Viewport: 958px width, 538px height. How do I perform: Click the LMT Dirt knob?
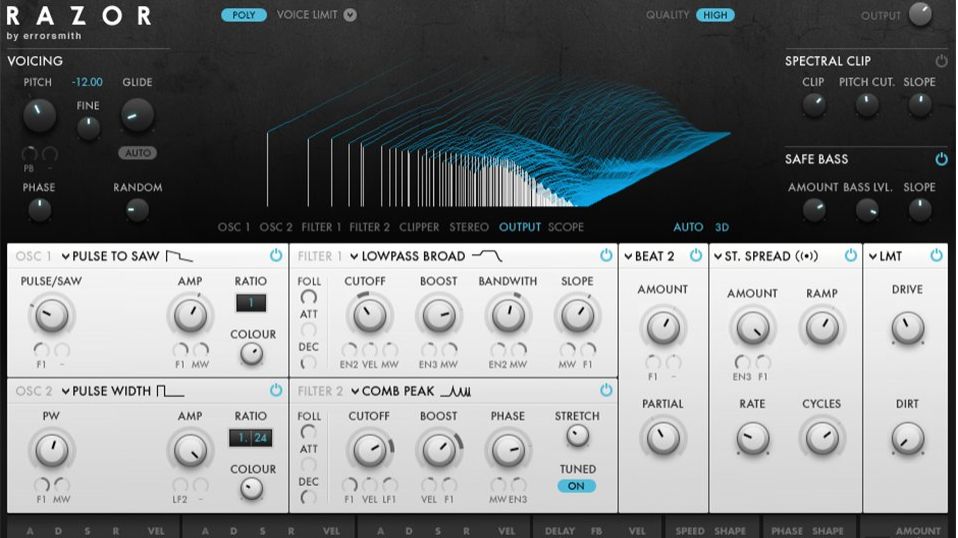pyautogui.click(x=907, y=438)
